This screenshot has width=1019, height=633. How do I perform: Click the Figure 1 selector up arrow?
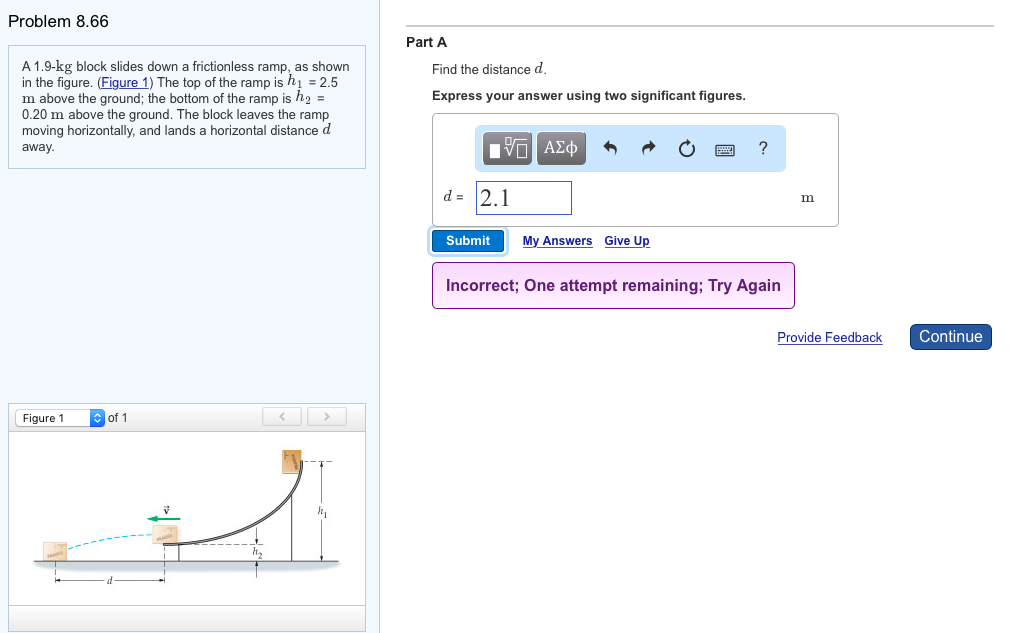click(x=97, y=413)
